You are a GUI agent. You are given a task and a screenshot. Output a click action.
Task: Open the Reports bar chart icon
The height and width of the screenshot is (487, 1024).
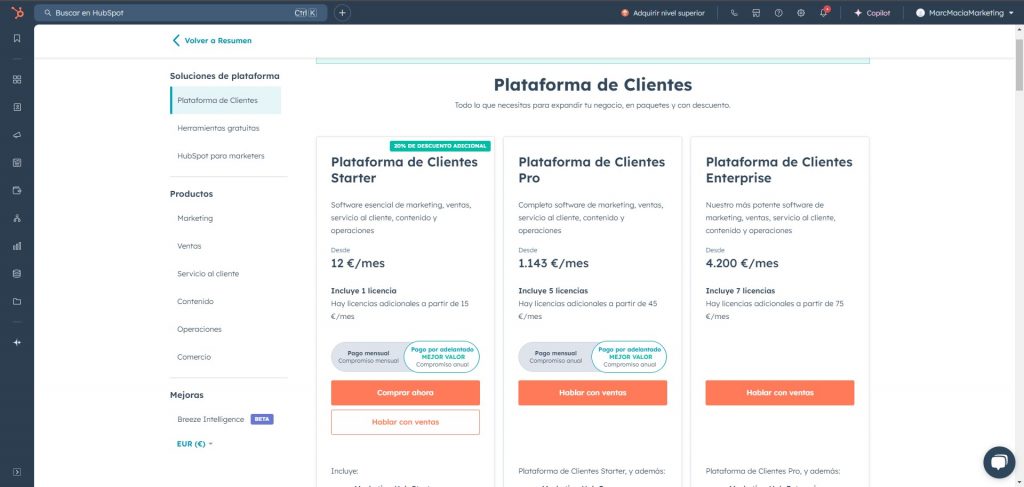coord(16,245)
